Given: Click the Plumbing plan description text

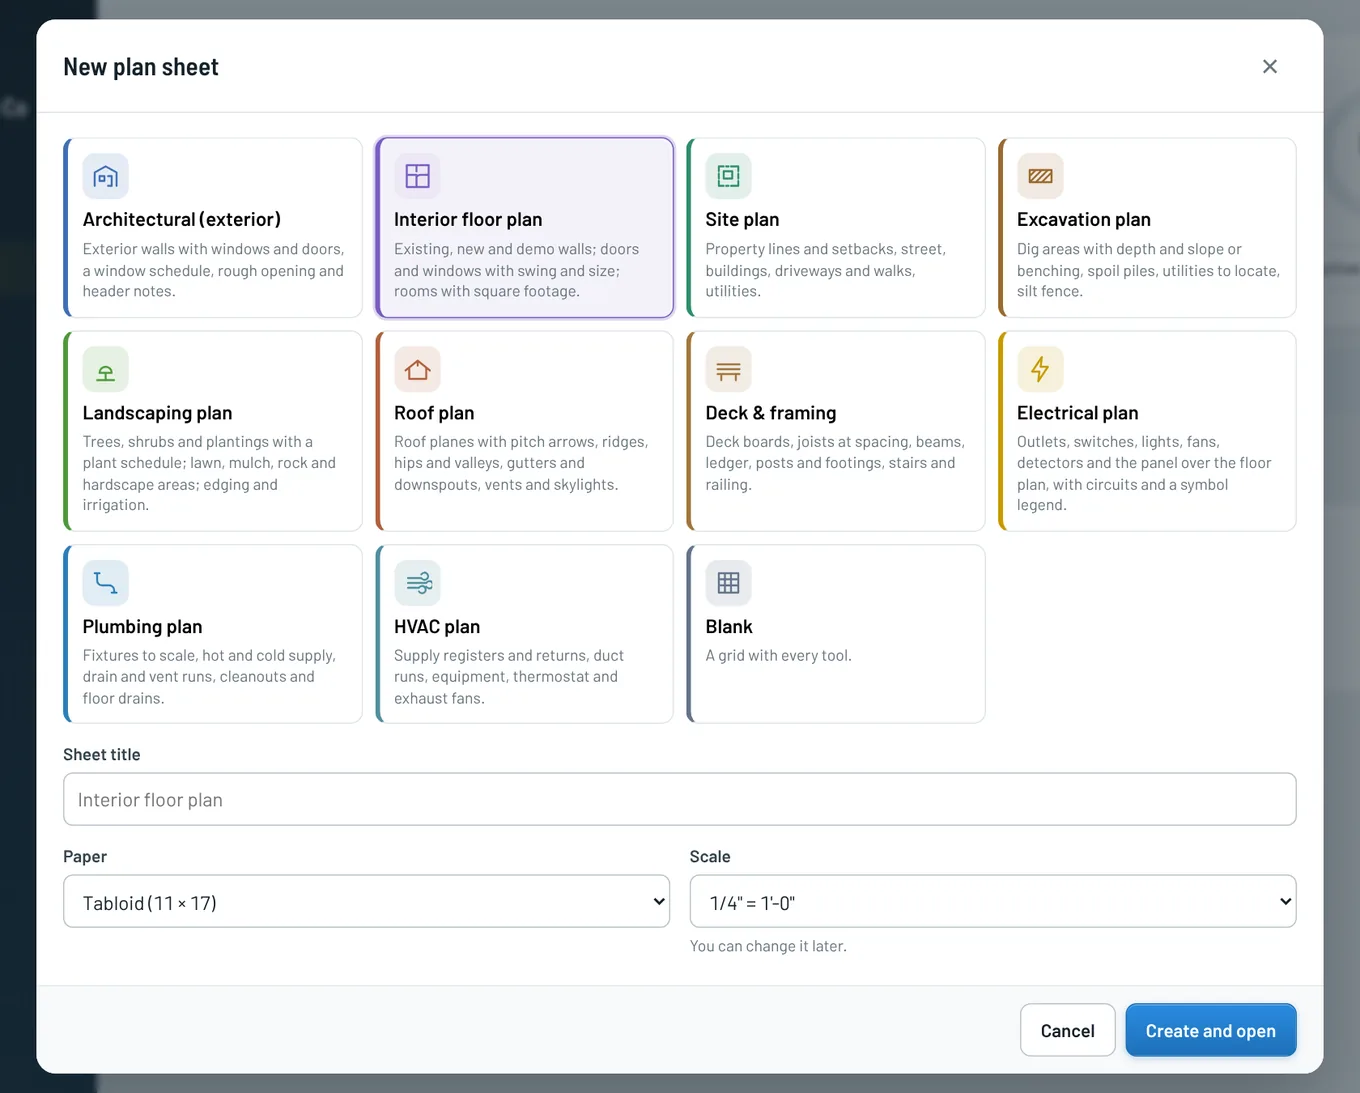Looking at the screenshot, I should [x=210, y=677].
